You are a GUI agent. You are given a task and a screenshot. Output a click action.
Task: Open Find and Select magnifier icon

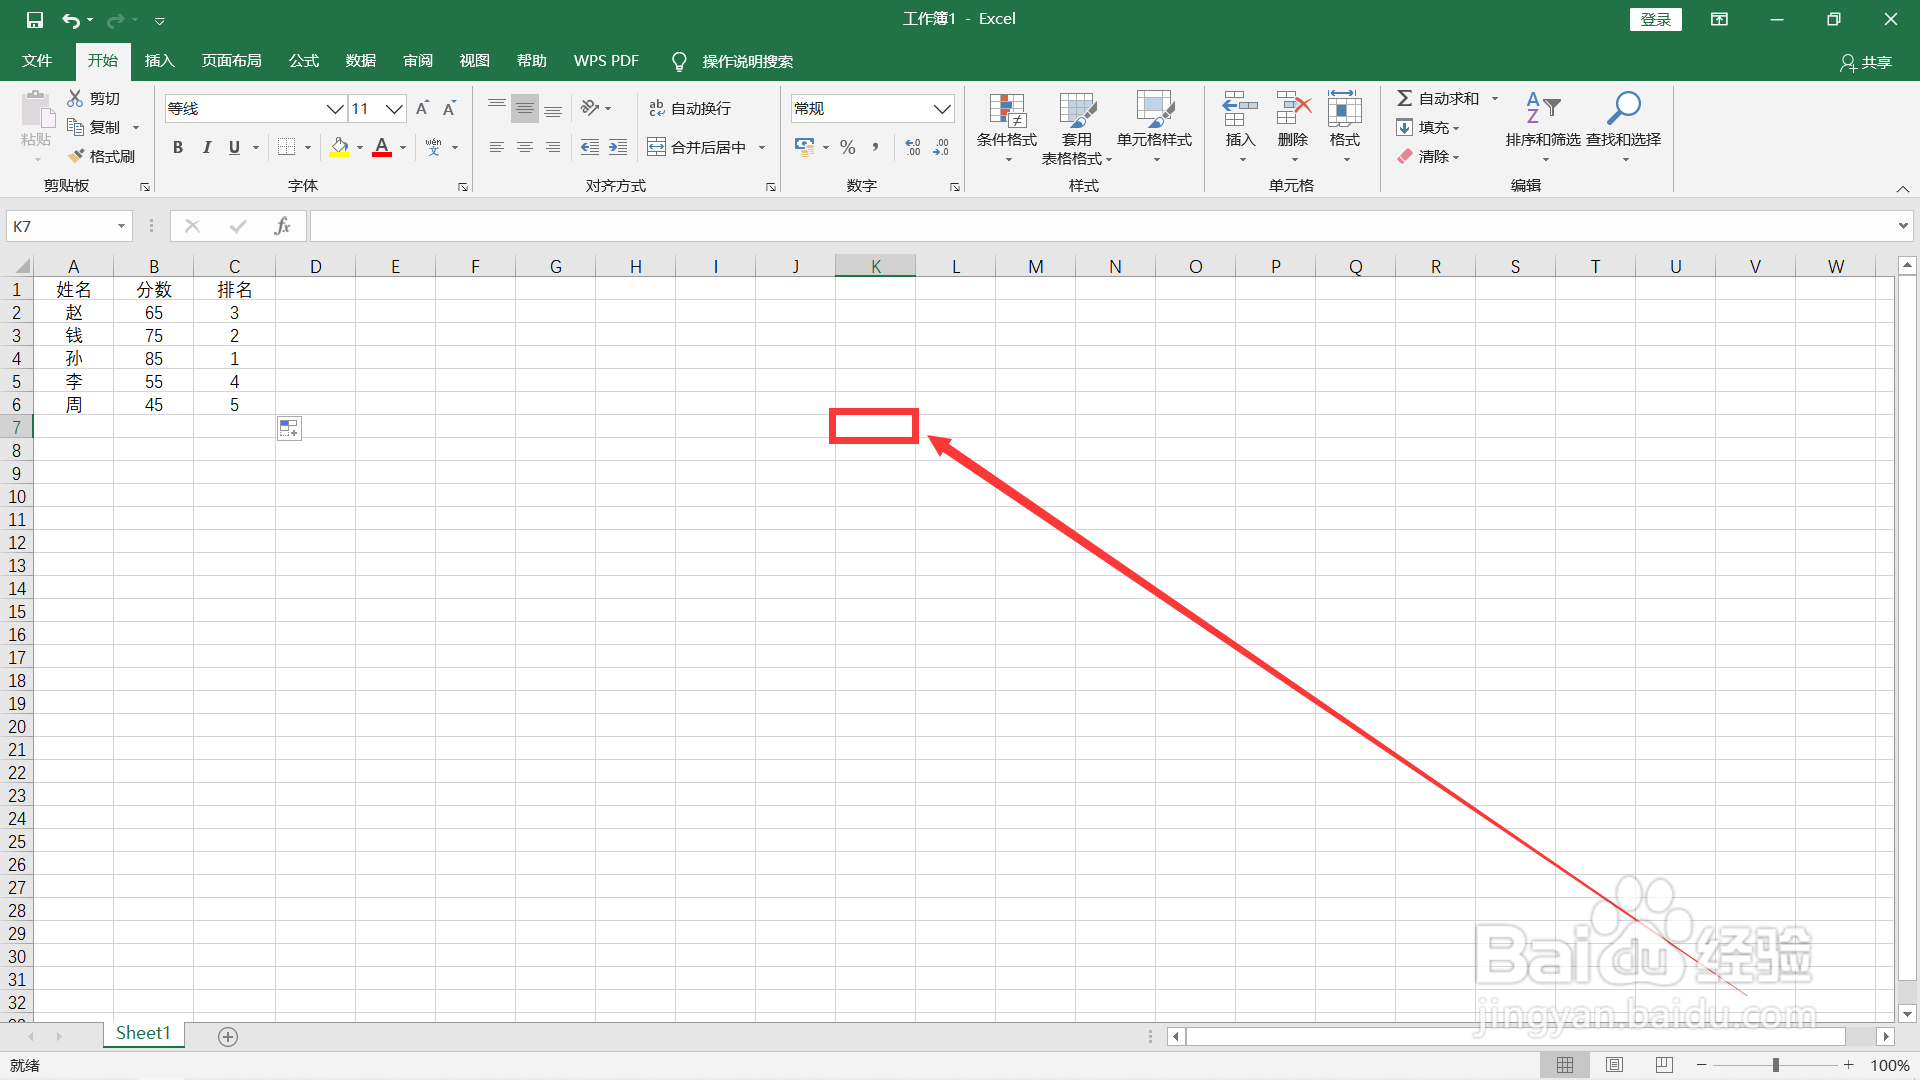[x=1623, y=108]
